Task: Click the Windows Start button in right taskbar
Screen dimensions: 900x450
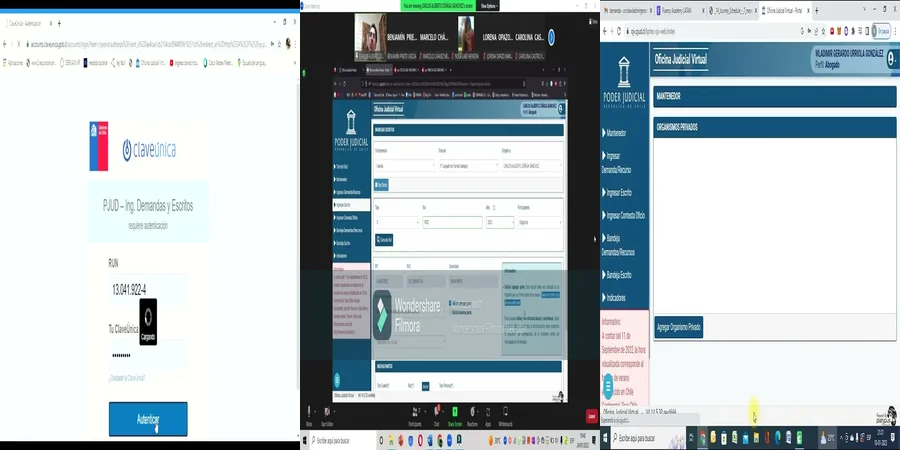Action: point(606,439)
